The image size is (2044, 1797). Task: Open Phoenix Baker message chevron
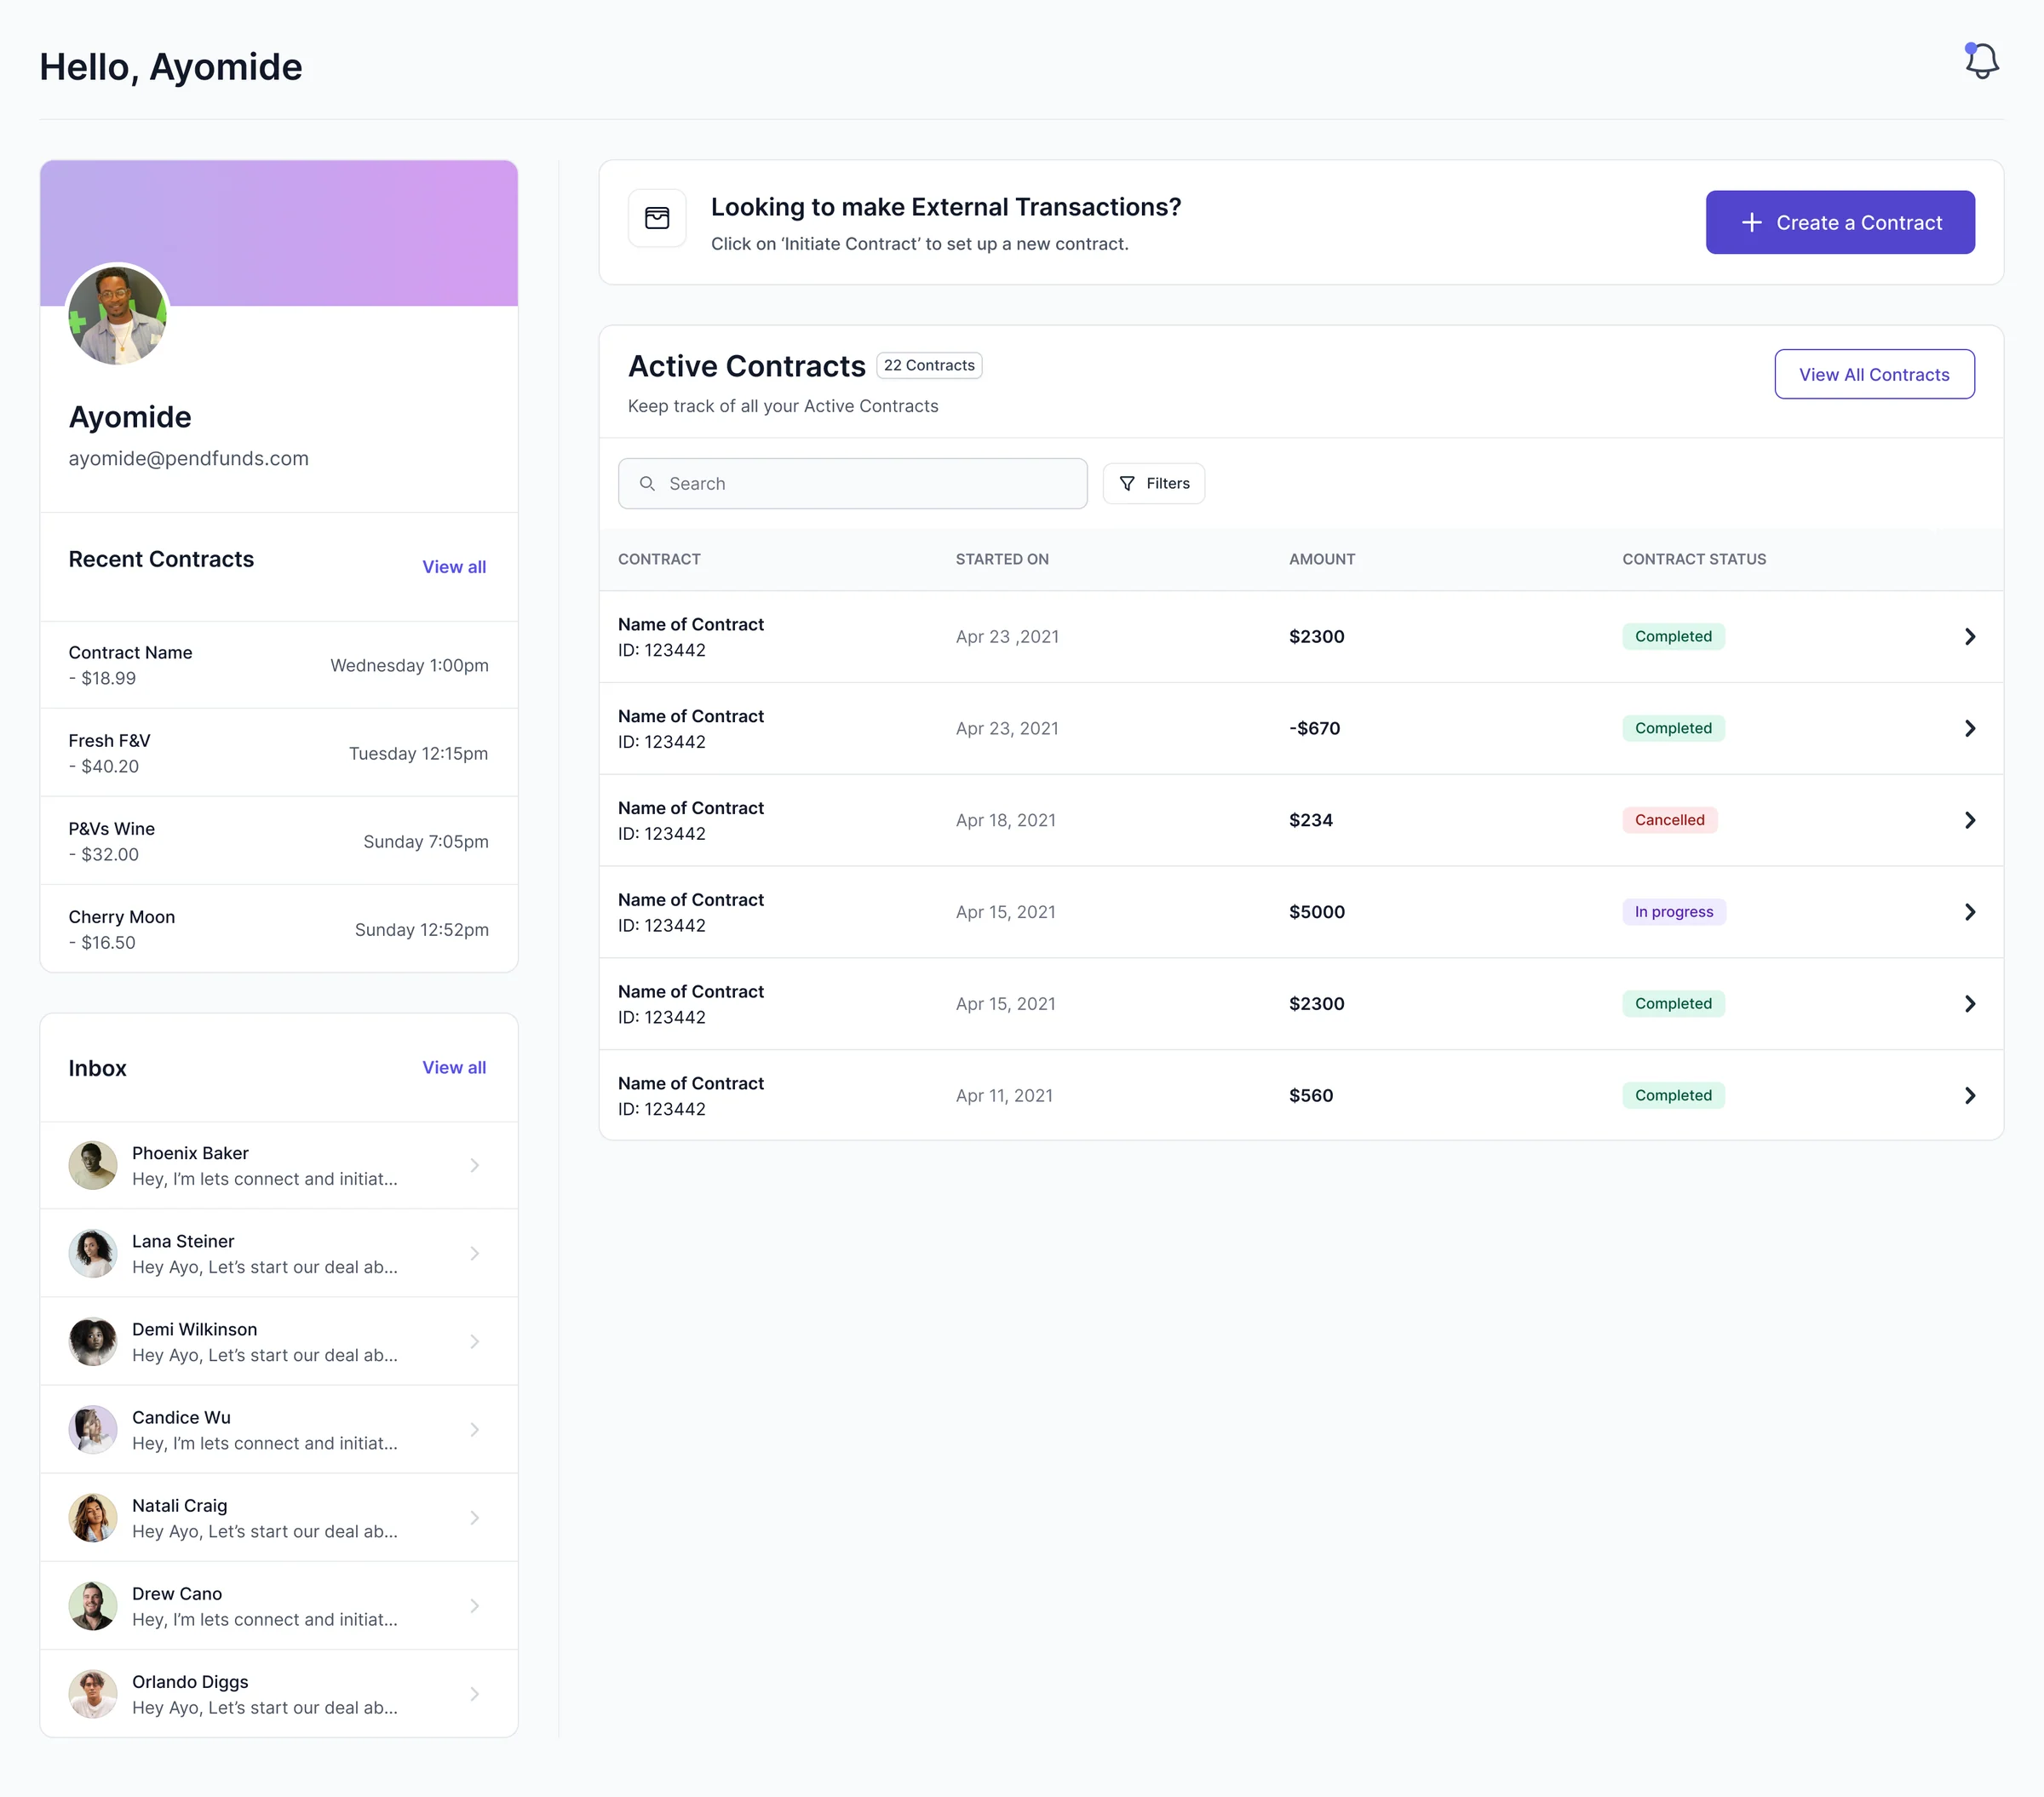pos(475,1166)
